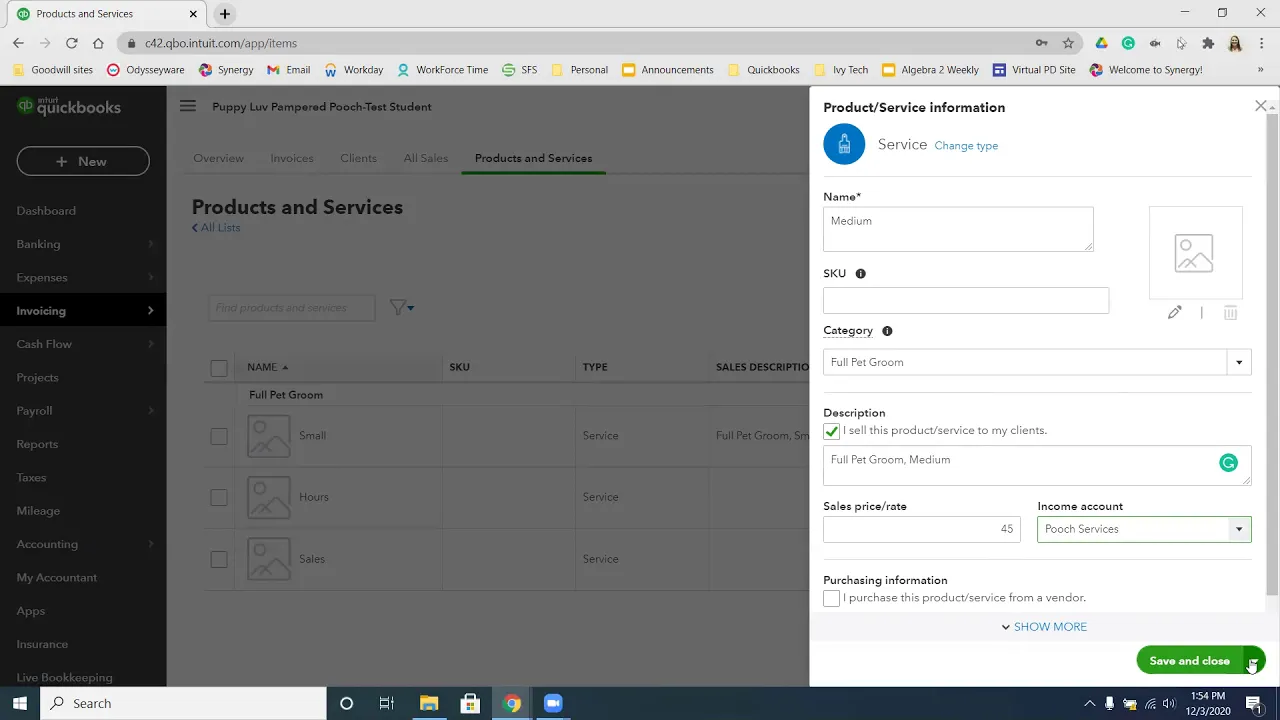
Task: Switch to the All Sales tab
Action: (426, 158)
